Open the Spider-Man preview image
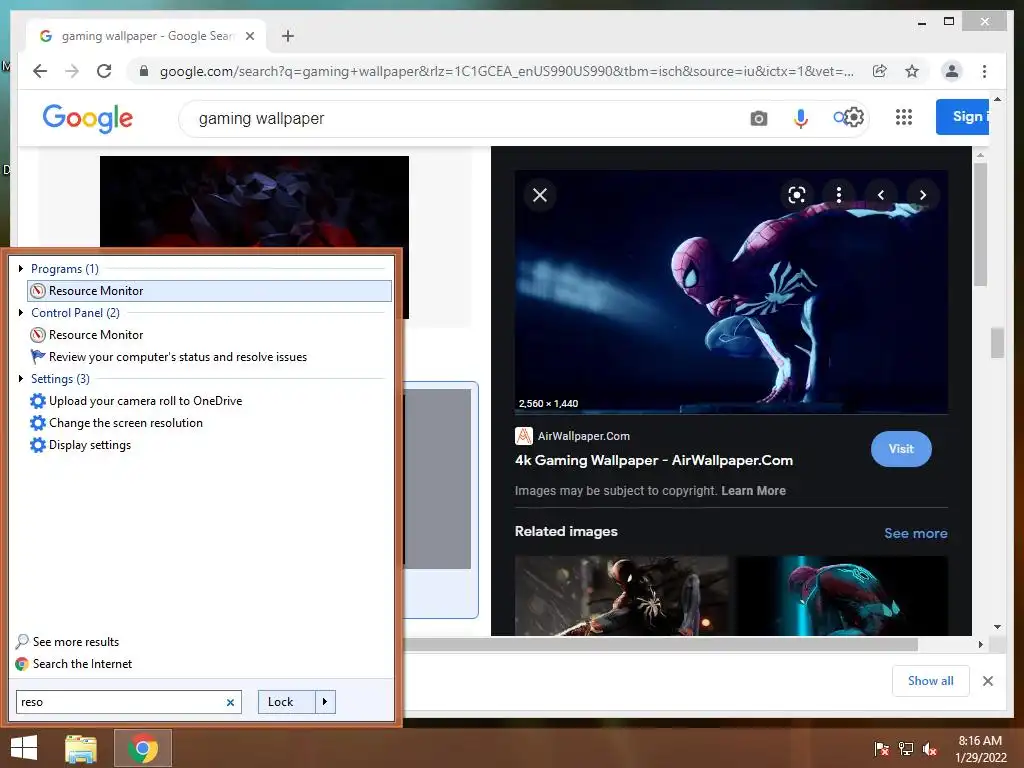1024x768 pixels. 731,292
